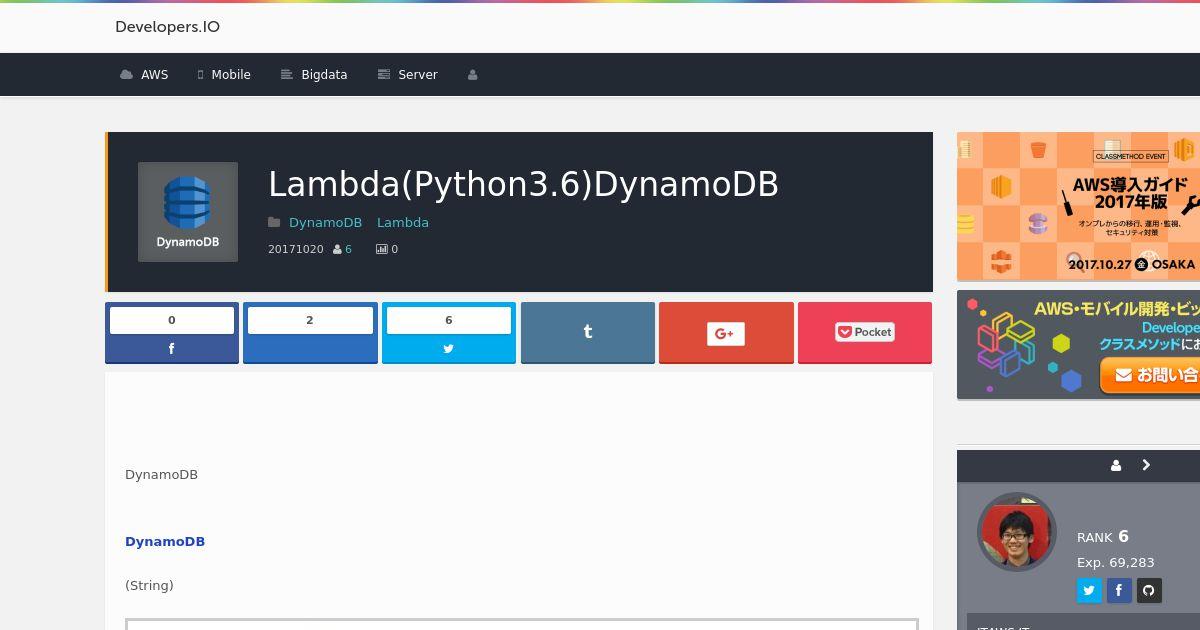Image resolution: width=1200 pixels, height=630 pixels.
Task: Click the お問い合わせ mail button in banner
Action: [1150, 375]
